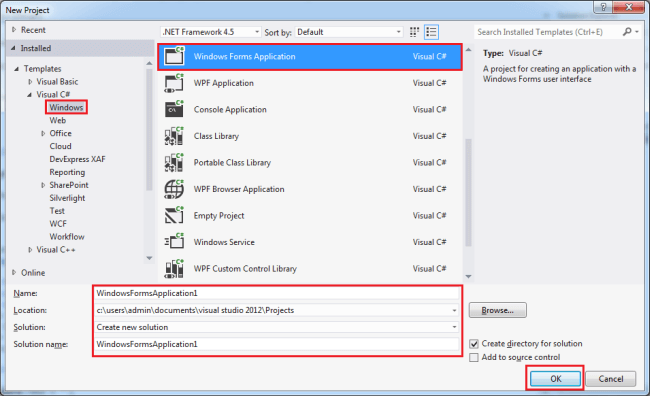Click the Windows Forms Application template icon
Viewport: 650px width, 396px height.
pyautogui.click(x=174, y=56)
